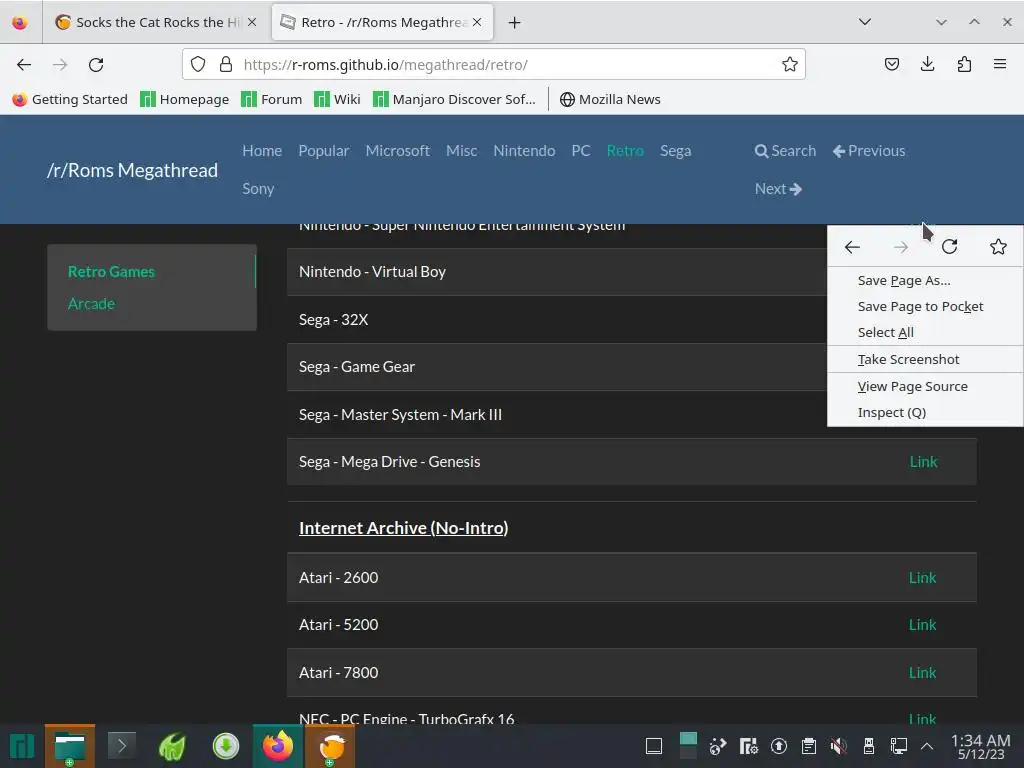Open the Extensions puzzle icon
Viewport: 1024px width, 768px height.
[x=964, y=64]
